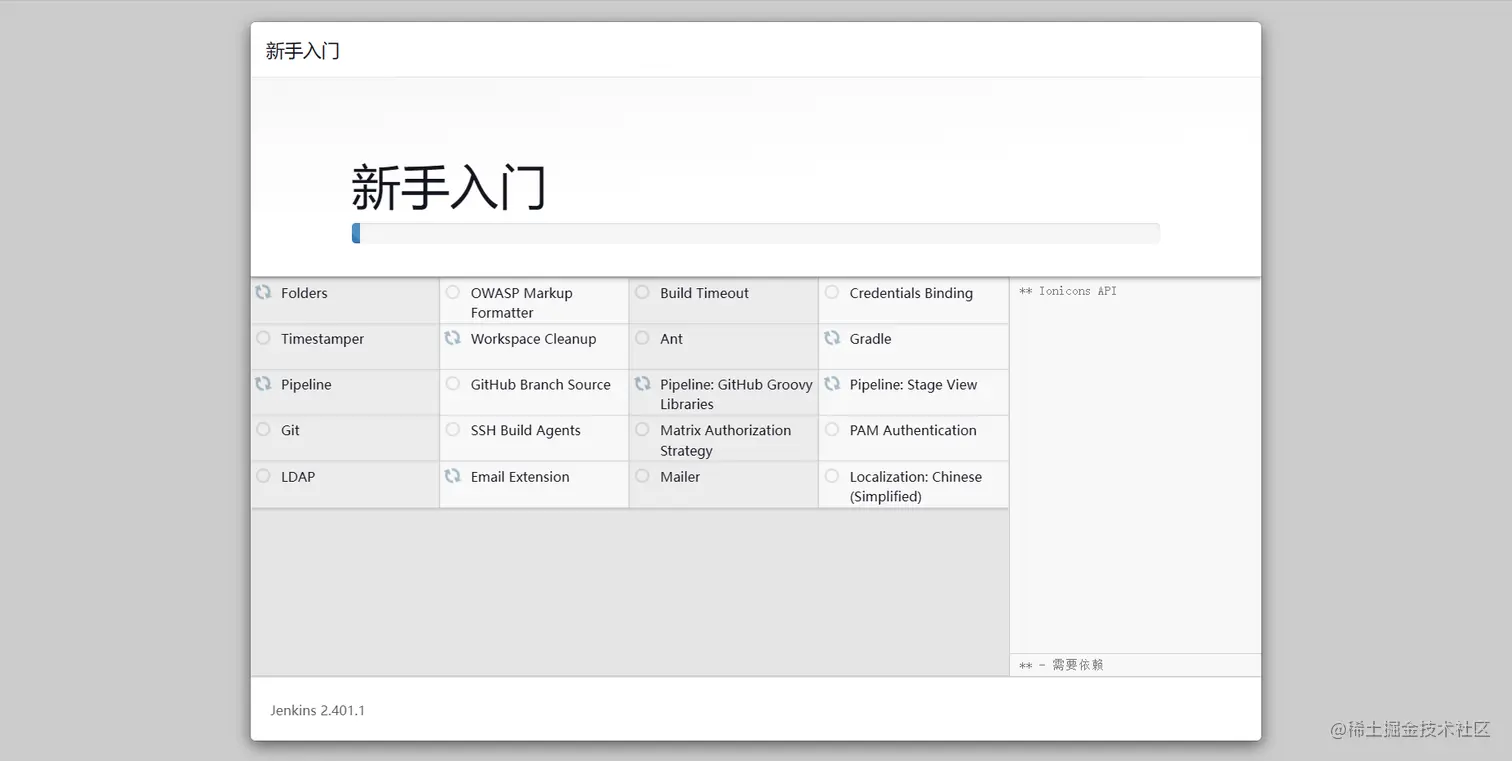Screen dimensions: 1512x761
Task: Click the 'Jenkins 2.401.1' version text
Action: point(317,711)
